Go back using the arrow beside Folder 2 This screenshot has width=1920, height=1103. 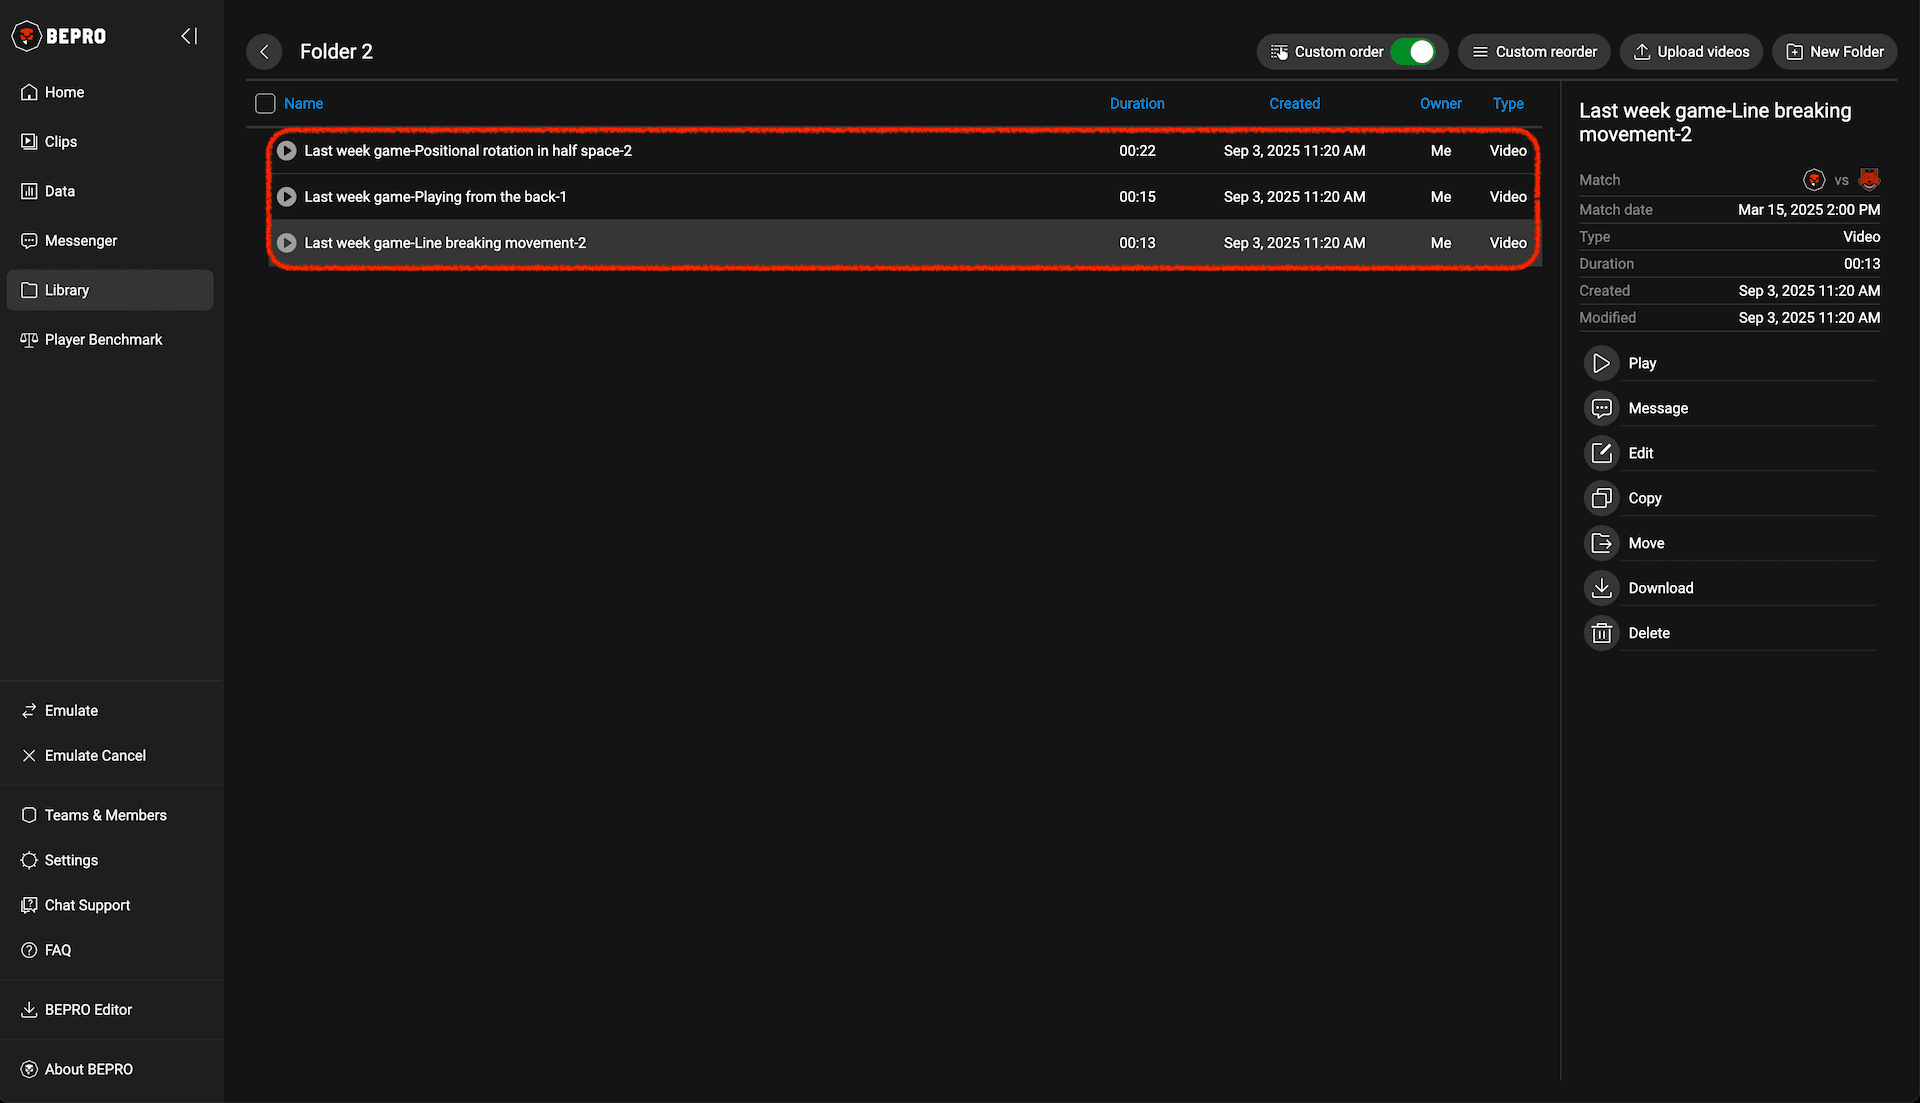coord(264,52)
